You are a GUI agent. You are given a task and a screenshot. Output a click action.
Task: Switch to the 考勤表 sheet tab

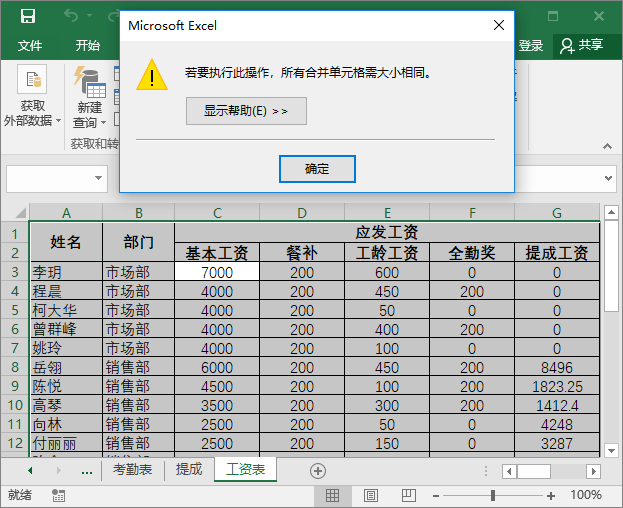click(132, 470)
